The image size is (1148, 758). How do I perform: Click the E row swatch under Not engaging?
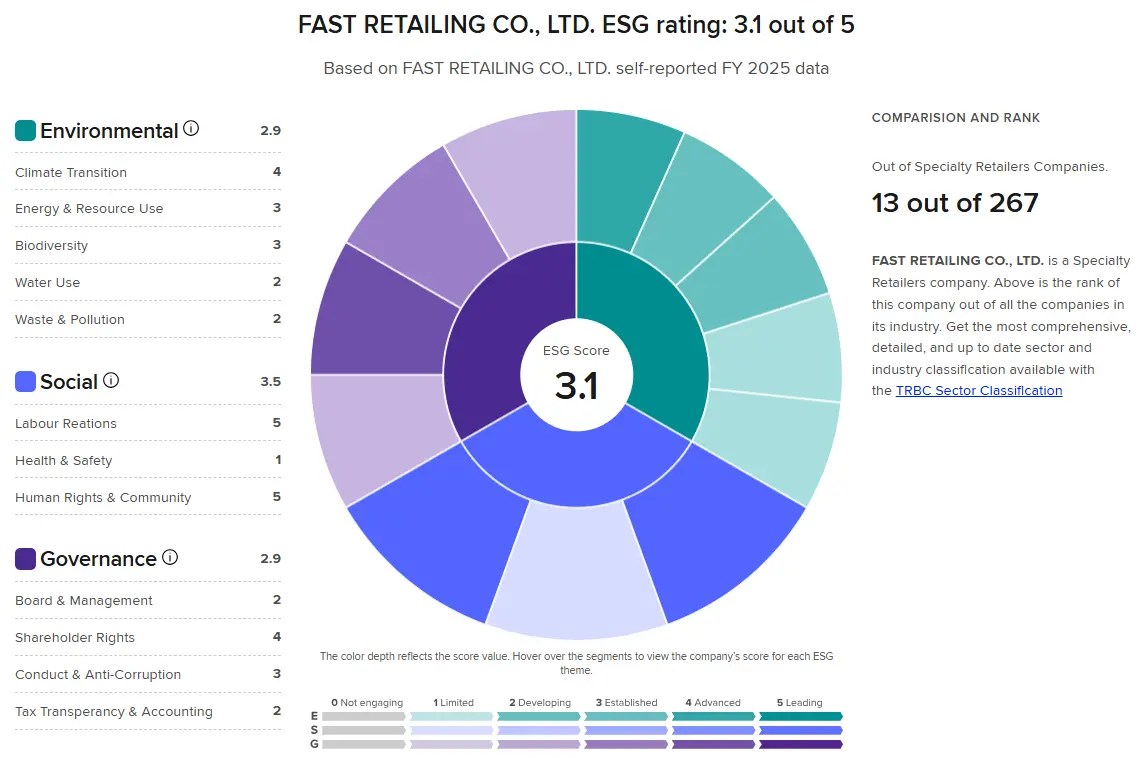click(x=364, y=716)
